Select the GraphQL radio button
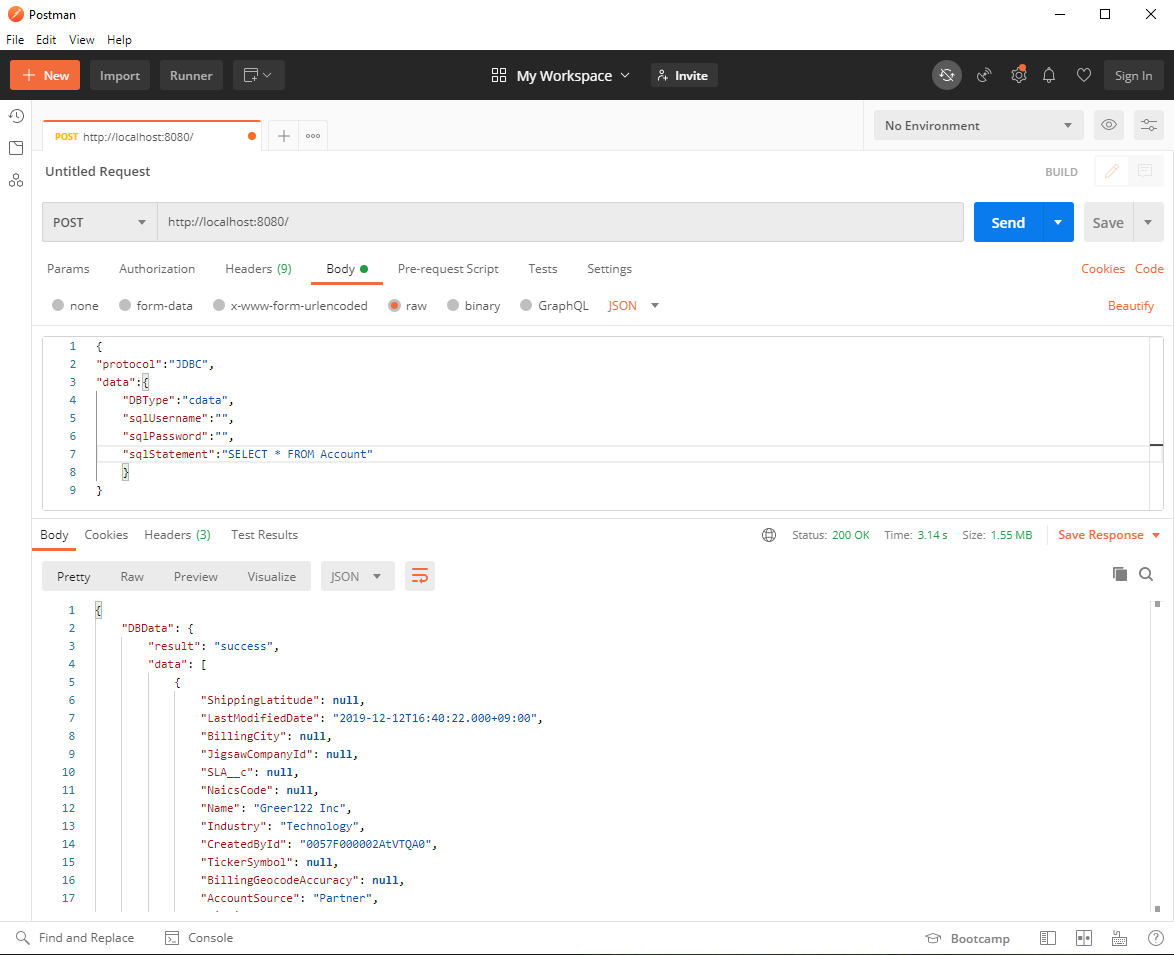This screenshot has width=1174, height=955. pos(526,306)
